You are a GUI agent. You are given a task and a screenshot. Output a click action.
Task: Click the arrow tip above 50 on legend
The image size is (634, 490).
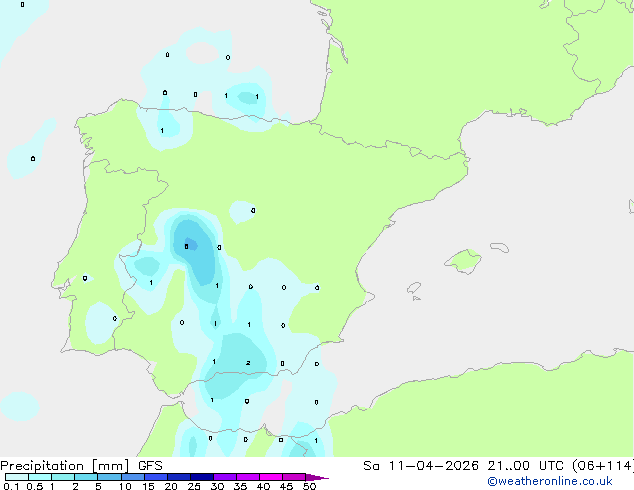pyautogui.click(x=317, y=477)
